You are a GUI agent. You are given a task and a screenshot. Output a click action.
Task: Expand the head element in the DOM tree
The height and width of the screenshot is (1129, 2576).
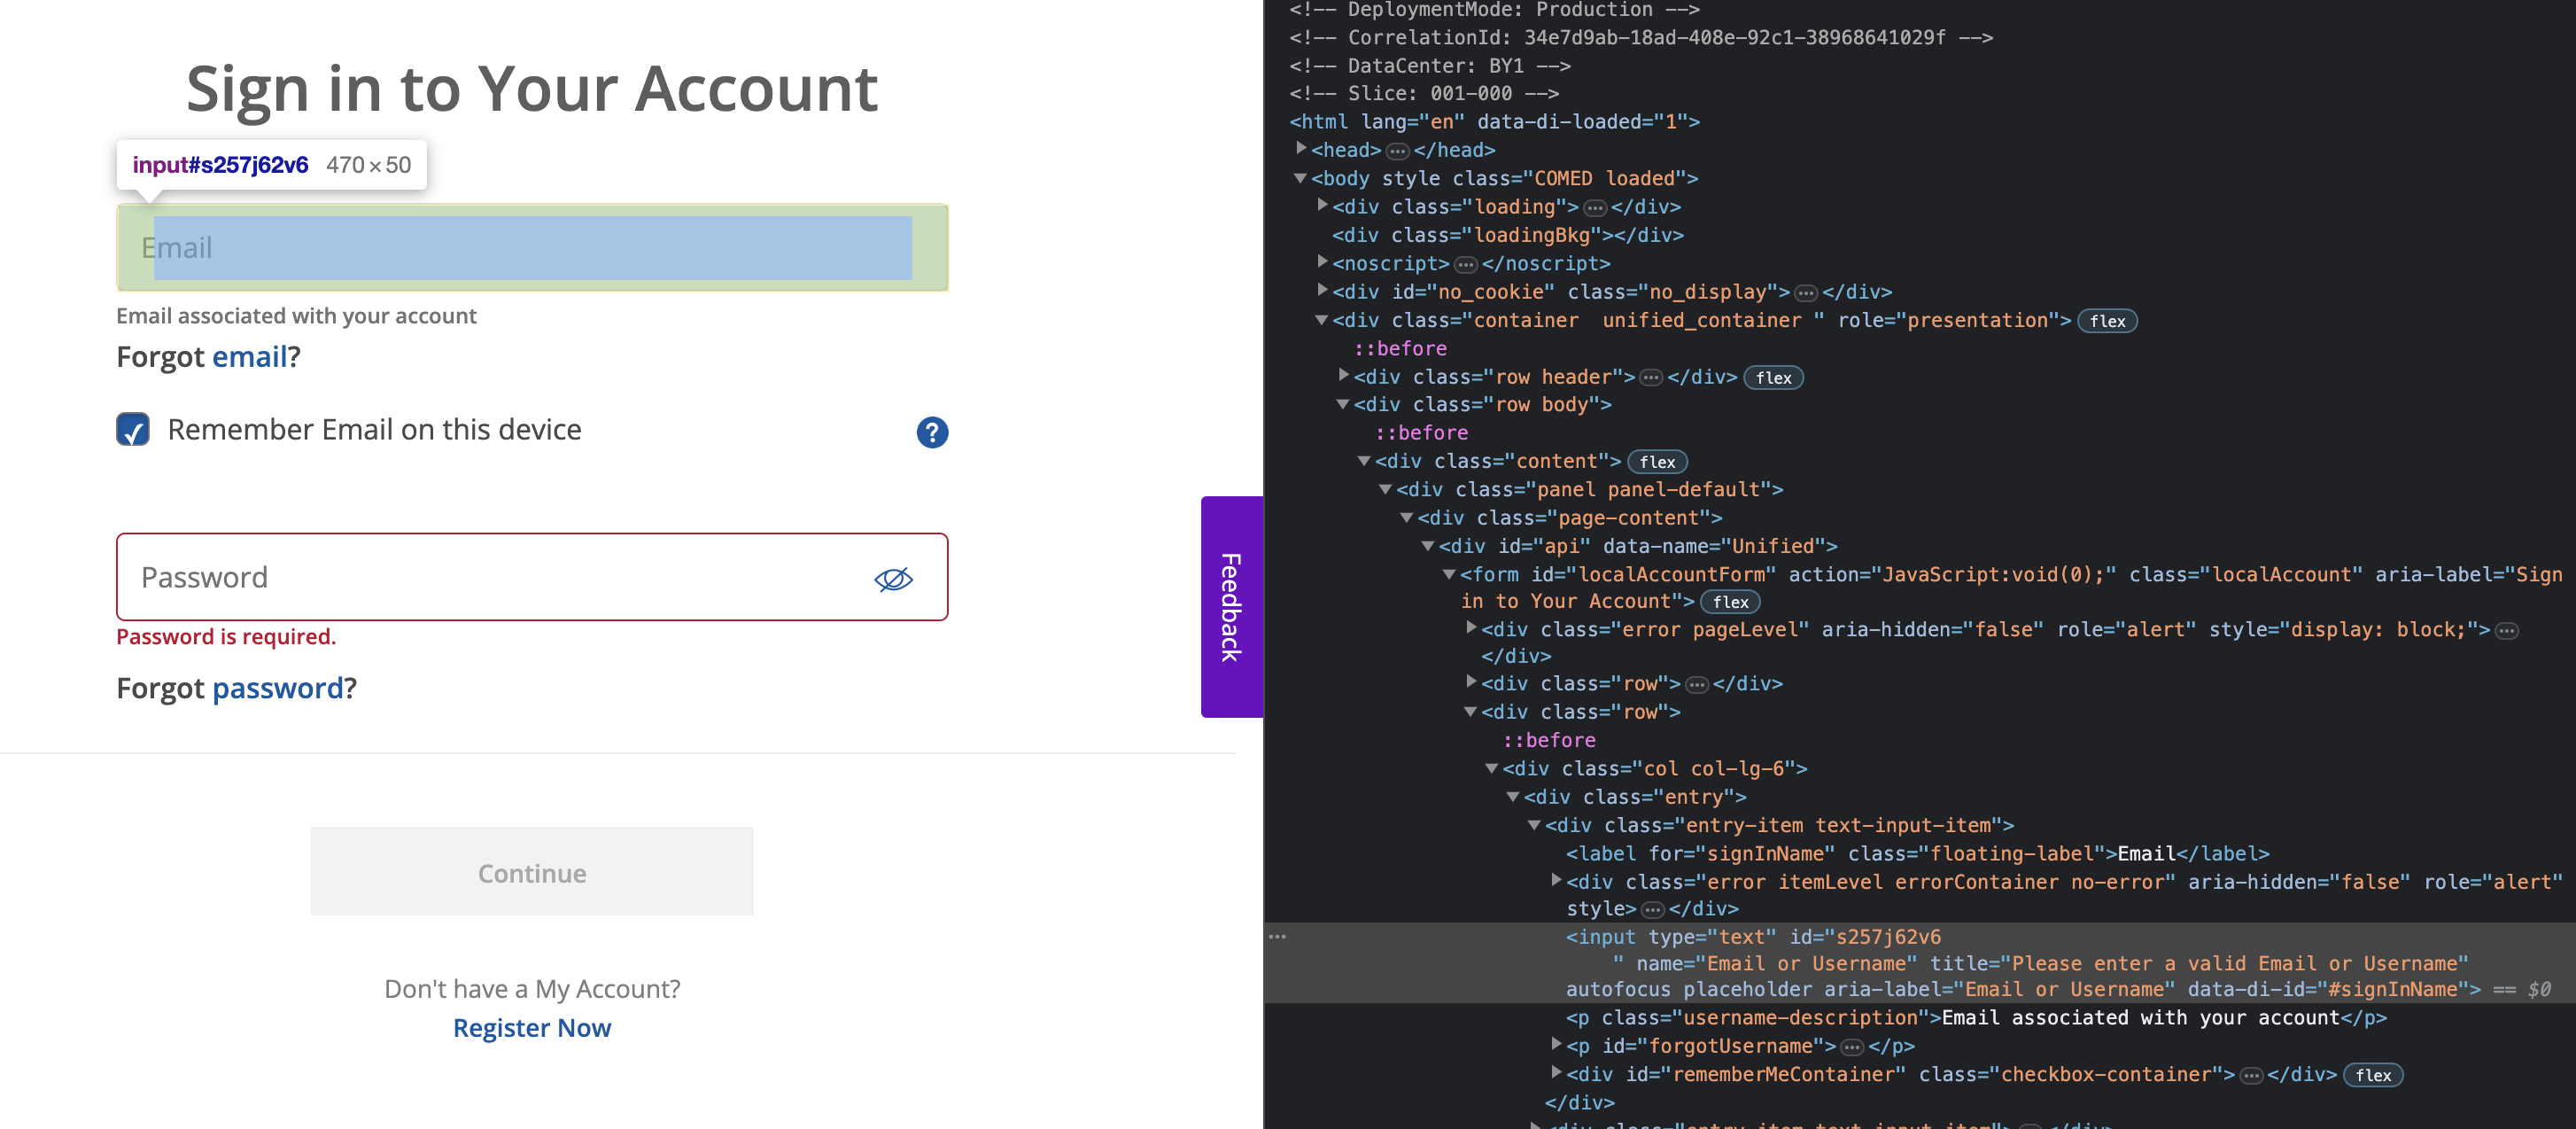point(1302,150)
